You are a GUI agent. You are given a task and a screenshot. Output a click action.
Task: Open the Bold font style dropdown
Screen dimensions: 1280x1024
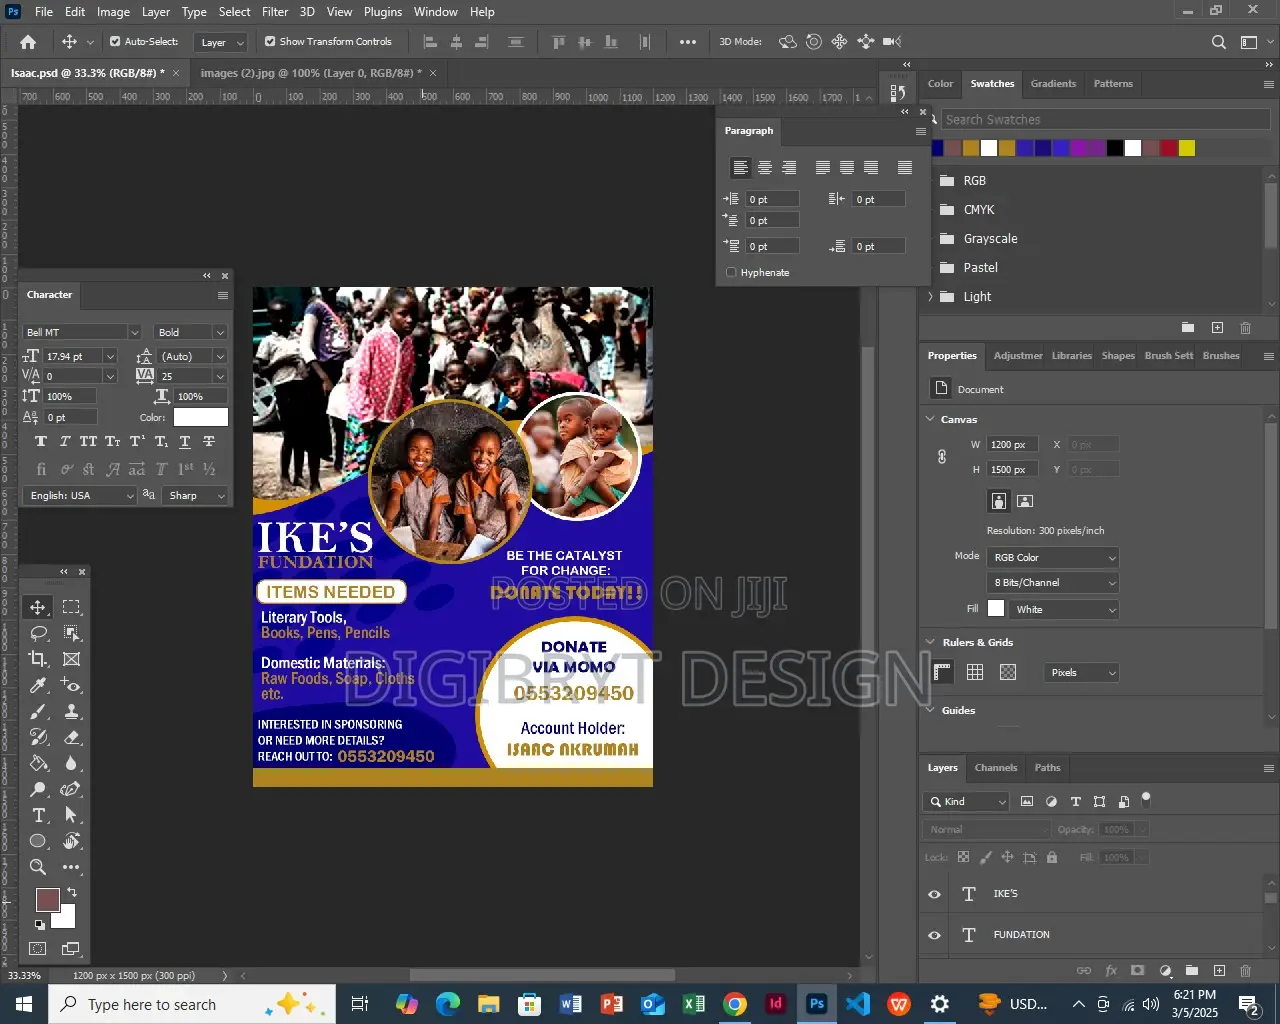pyautogui.click(x=220, y=332)
